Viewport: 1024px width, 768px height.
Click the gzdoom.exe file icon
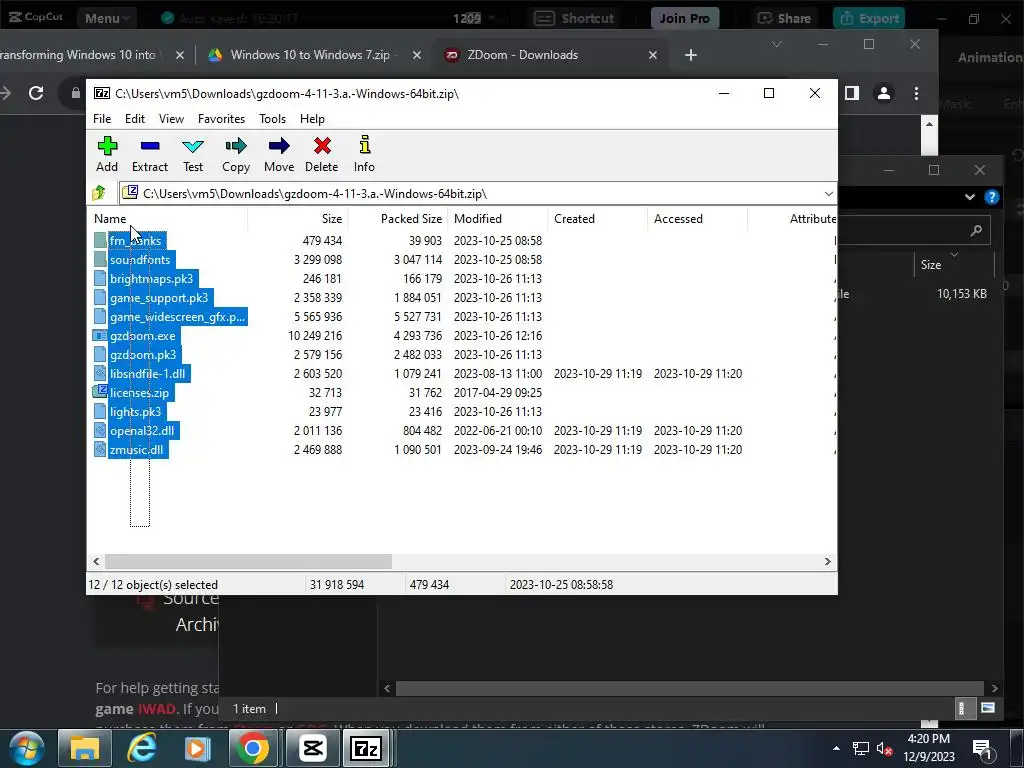pos(99,336)
